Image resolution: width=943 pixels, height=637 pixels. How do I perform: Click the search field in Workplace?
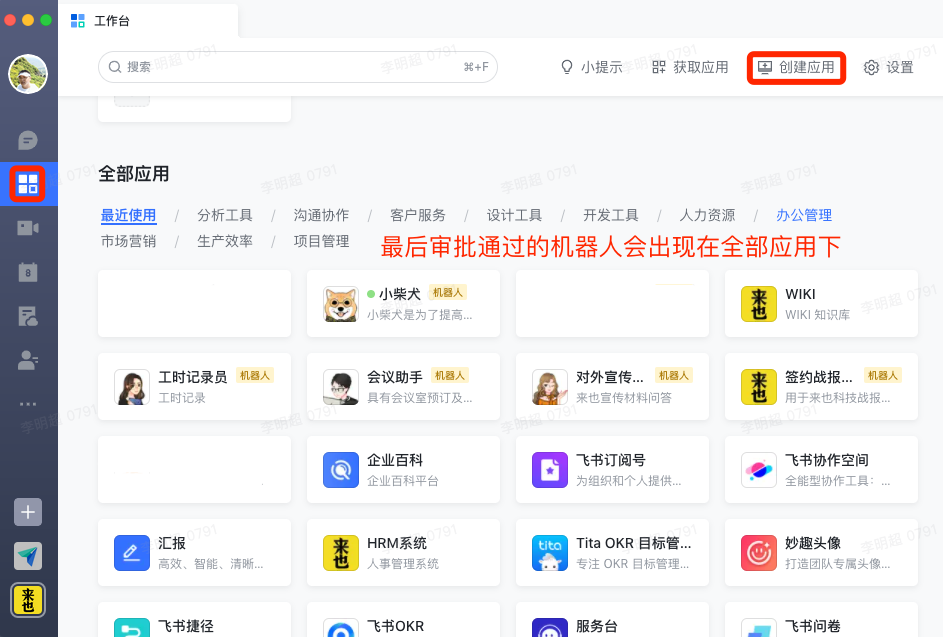(x=298, y=67)
